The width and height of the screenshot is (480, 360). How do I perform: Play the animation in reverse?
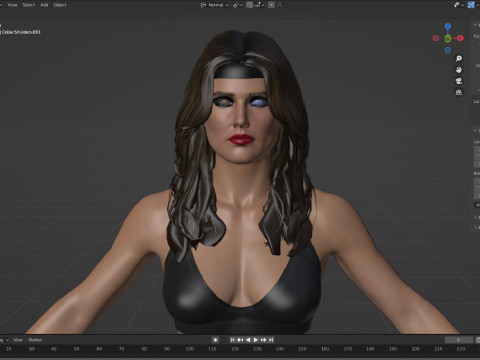pyautogui.click(x=248, y=340)
